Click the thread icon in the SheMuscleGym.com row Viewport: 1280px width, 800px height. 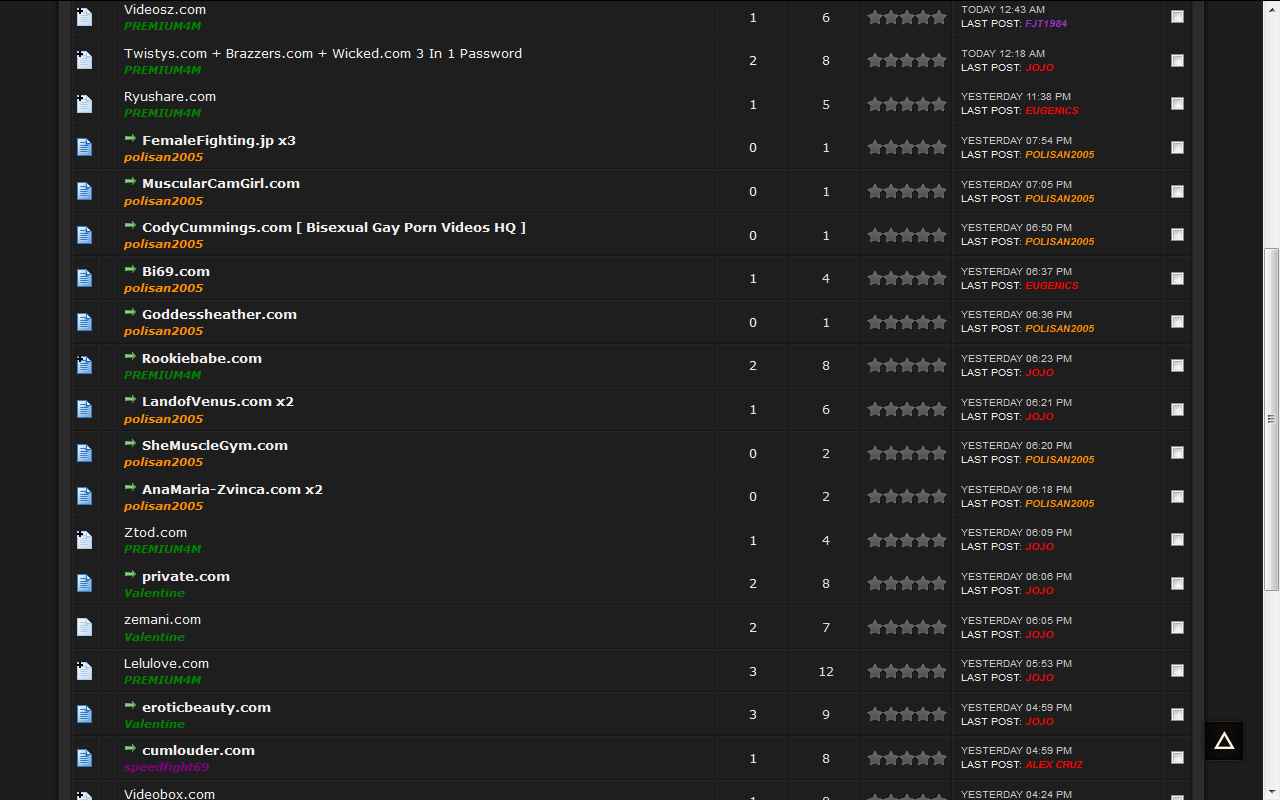(x=84, y=453)
